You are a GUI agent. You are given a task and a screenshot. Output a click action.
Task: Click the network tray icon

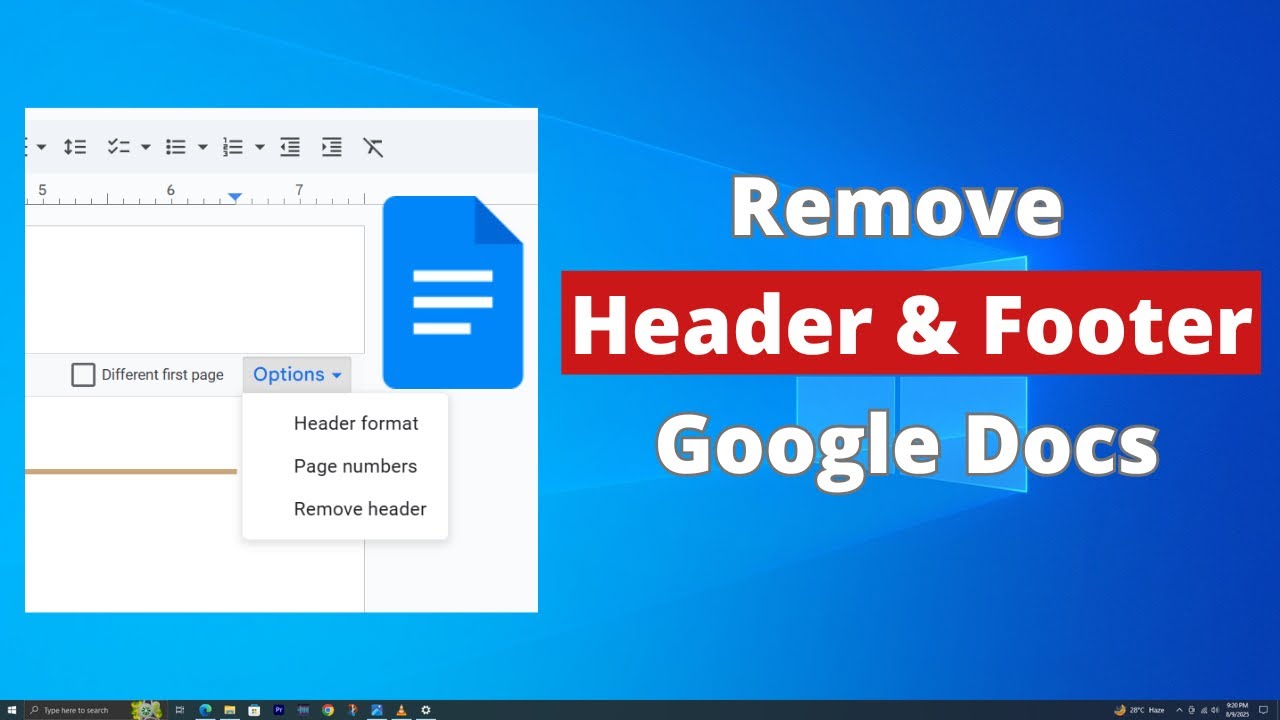[1204, 710]
